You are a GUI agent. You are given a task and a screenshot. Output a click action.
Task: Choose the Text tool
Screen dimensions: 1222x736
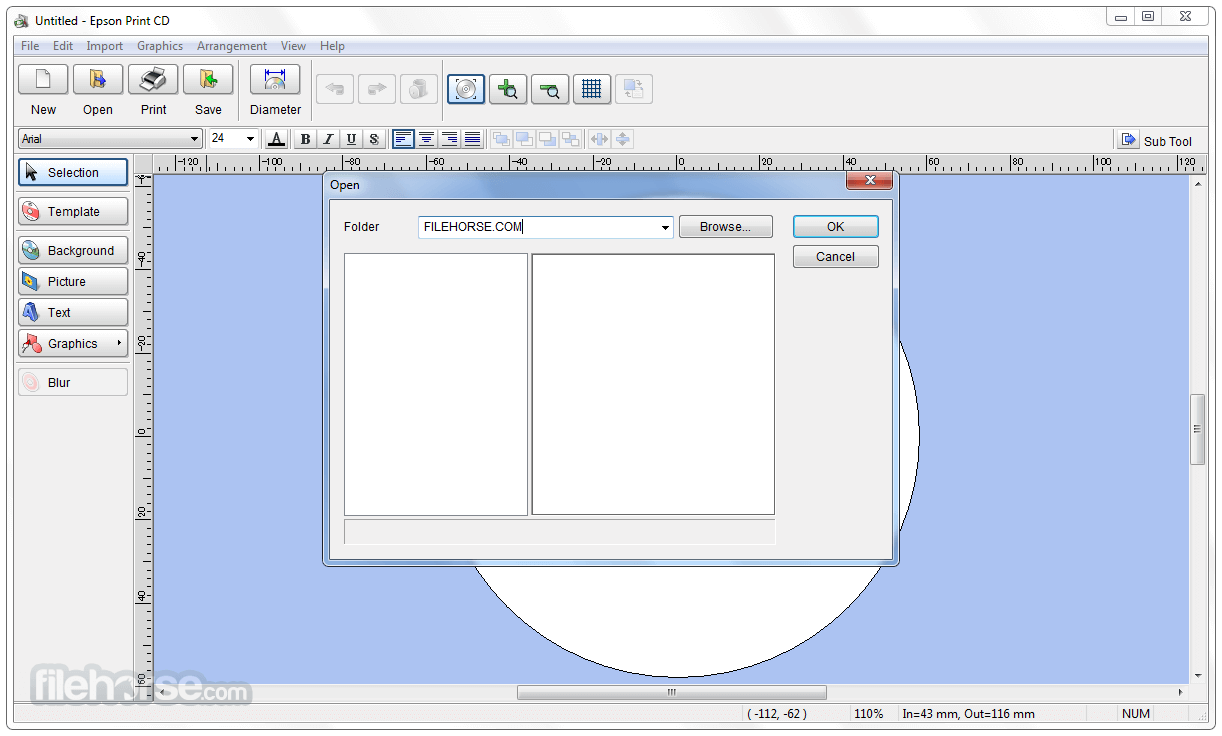tap(73, 312)
